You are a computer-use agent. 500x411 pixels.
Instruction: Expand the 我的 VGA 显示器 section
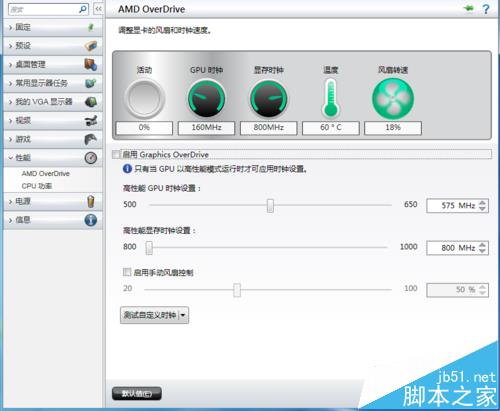[10, 102]
